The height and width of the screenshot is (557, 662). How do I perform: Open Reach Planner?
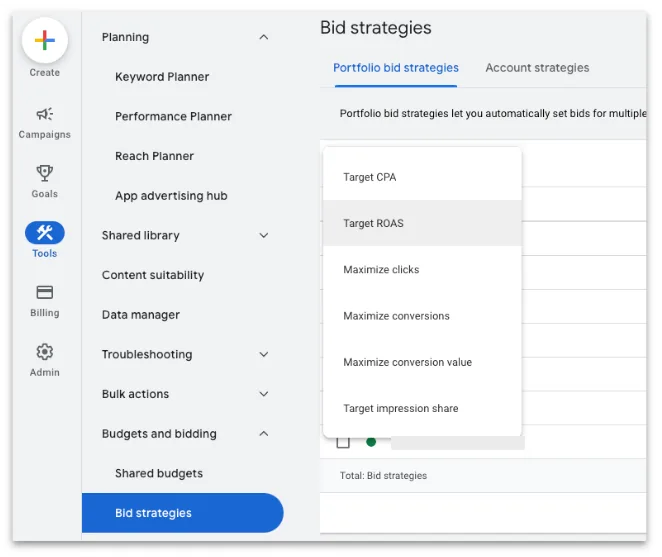click(x=155, y=156)
